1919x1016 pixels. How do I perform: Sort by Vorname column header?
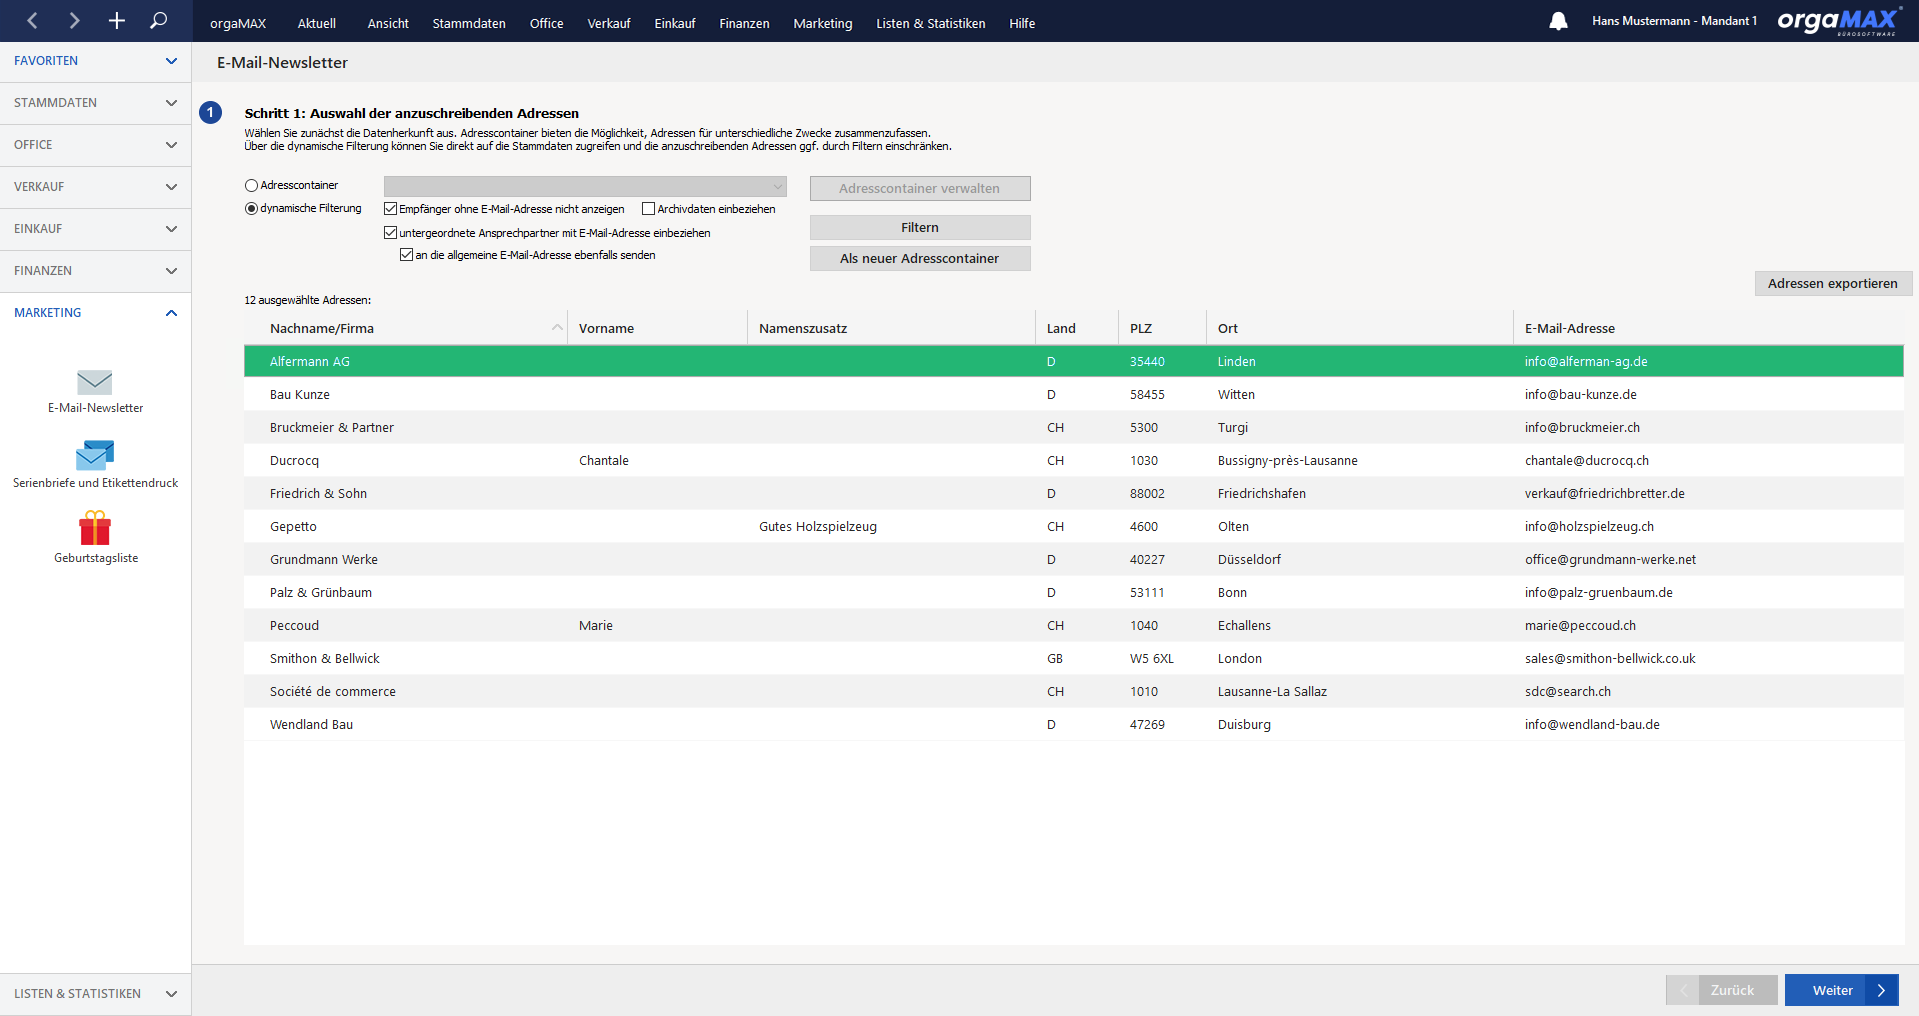(657, 328)
